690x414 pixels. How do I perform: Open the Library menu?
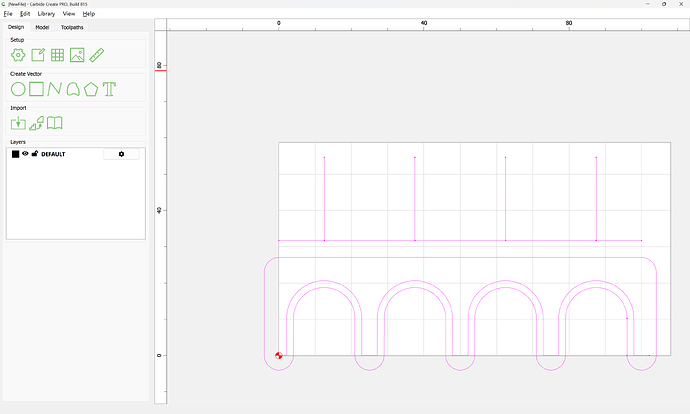46,14
